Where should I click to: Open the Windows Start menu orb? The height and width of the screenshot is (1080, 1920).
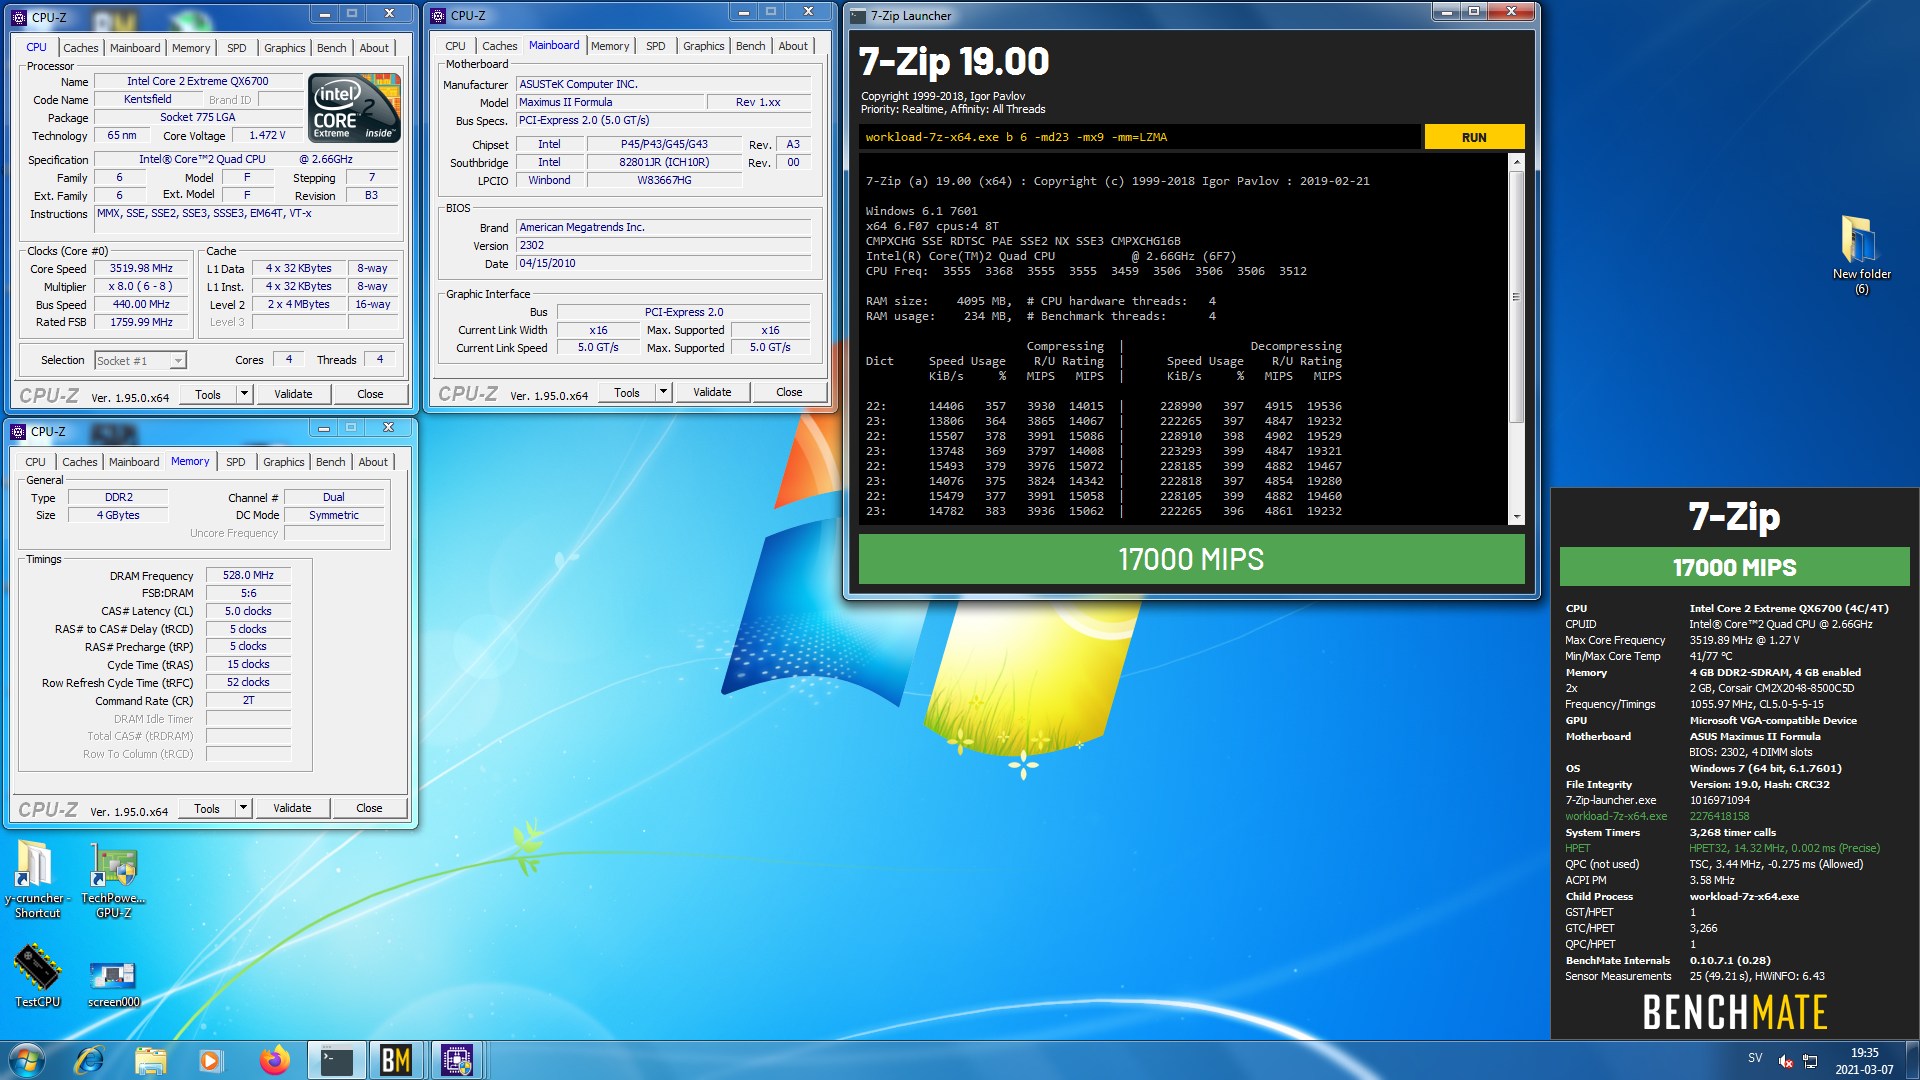(27, 1060)
